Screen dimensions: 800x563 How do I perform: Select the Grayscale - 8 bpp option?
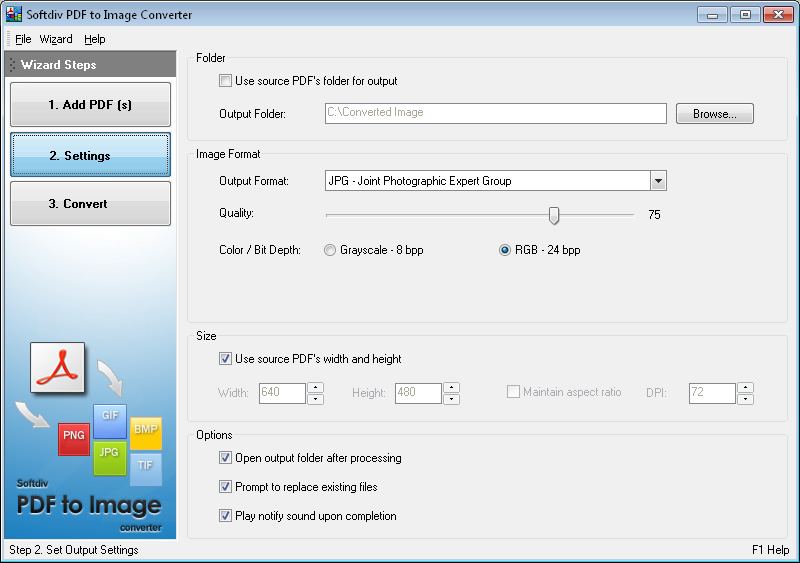(330, 250)
